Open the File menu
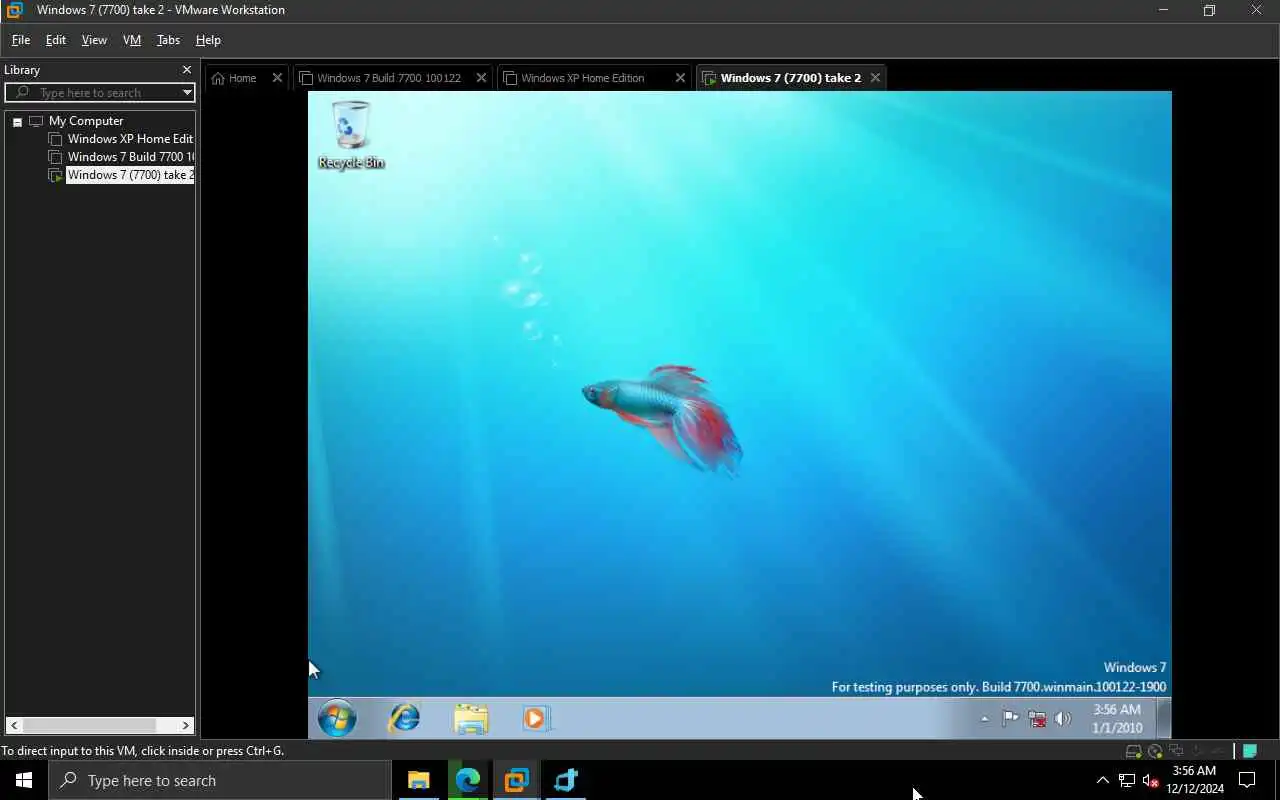This screenshot has height=800, width=1280. [x=20, y=40]
